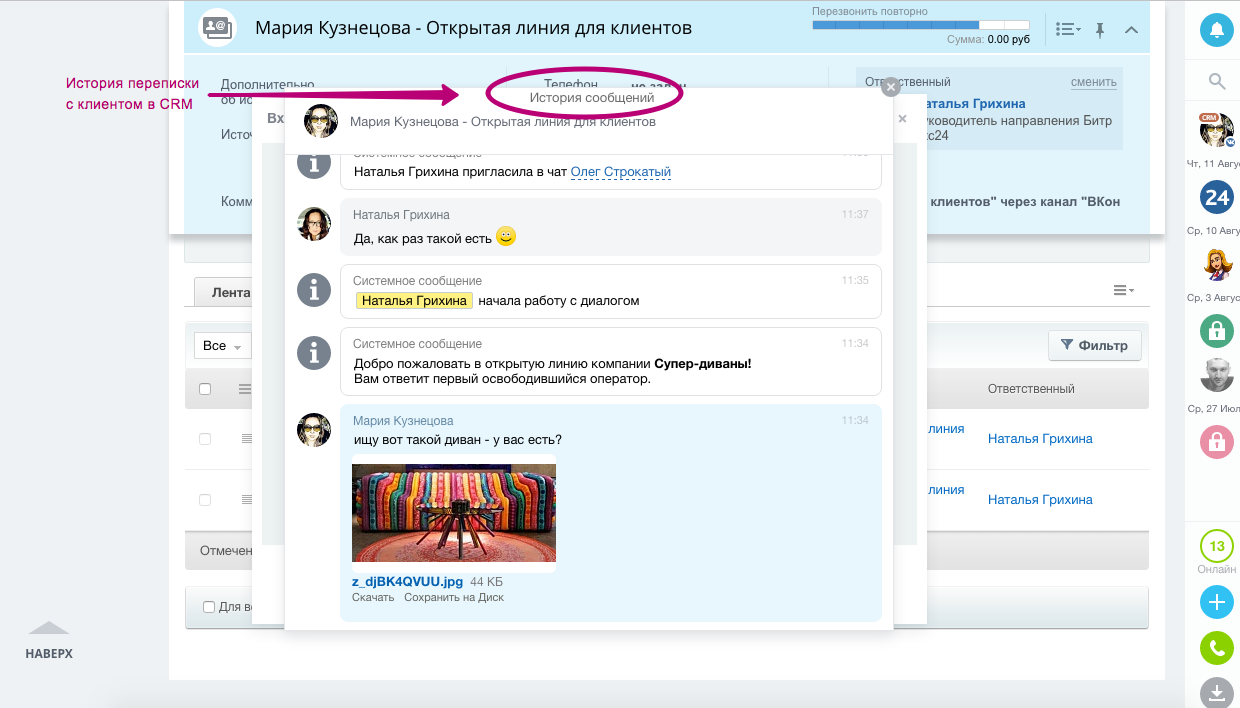Viewport: 1240px width, 708px height.
Task: Click the blue plus button in sidebar
Action: click(1216, 602)
